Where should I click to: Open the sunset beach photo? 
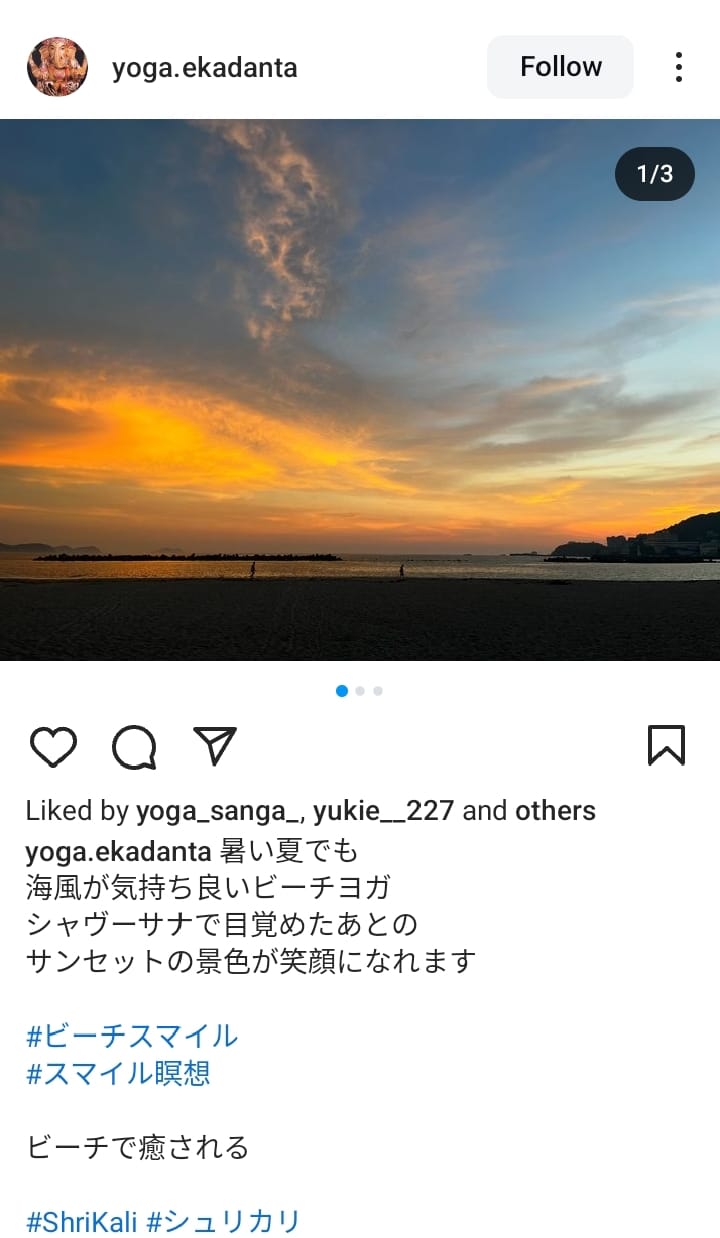(360, 390)
